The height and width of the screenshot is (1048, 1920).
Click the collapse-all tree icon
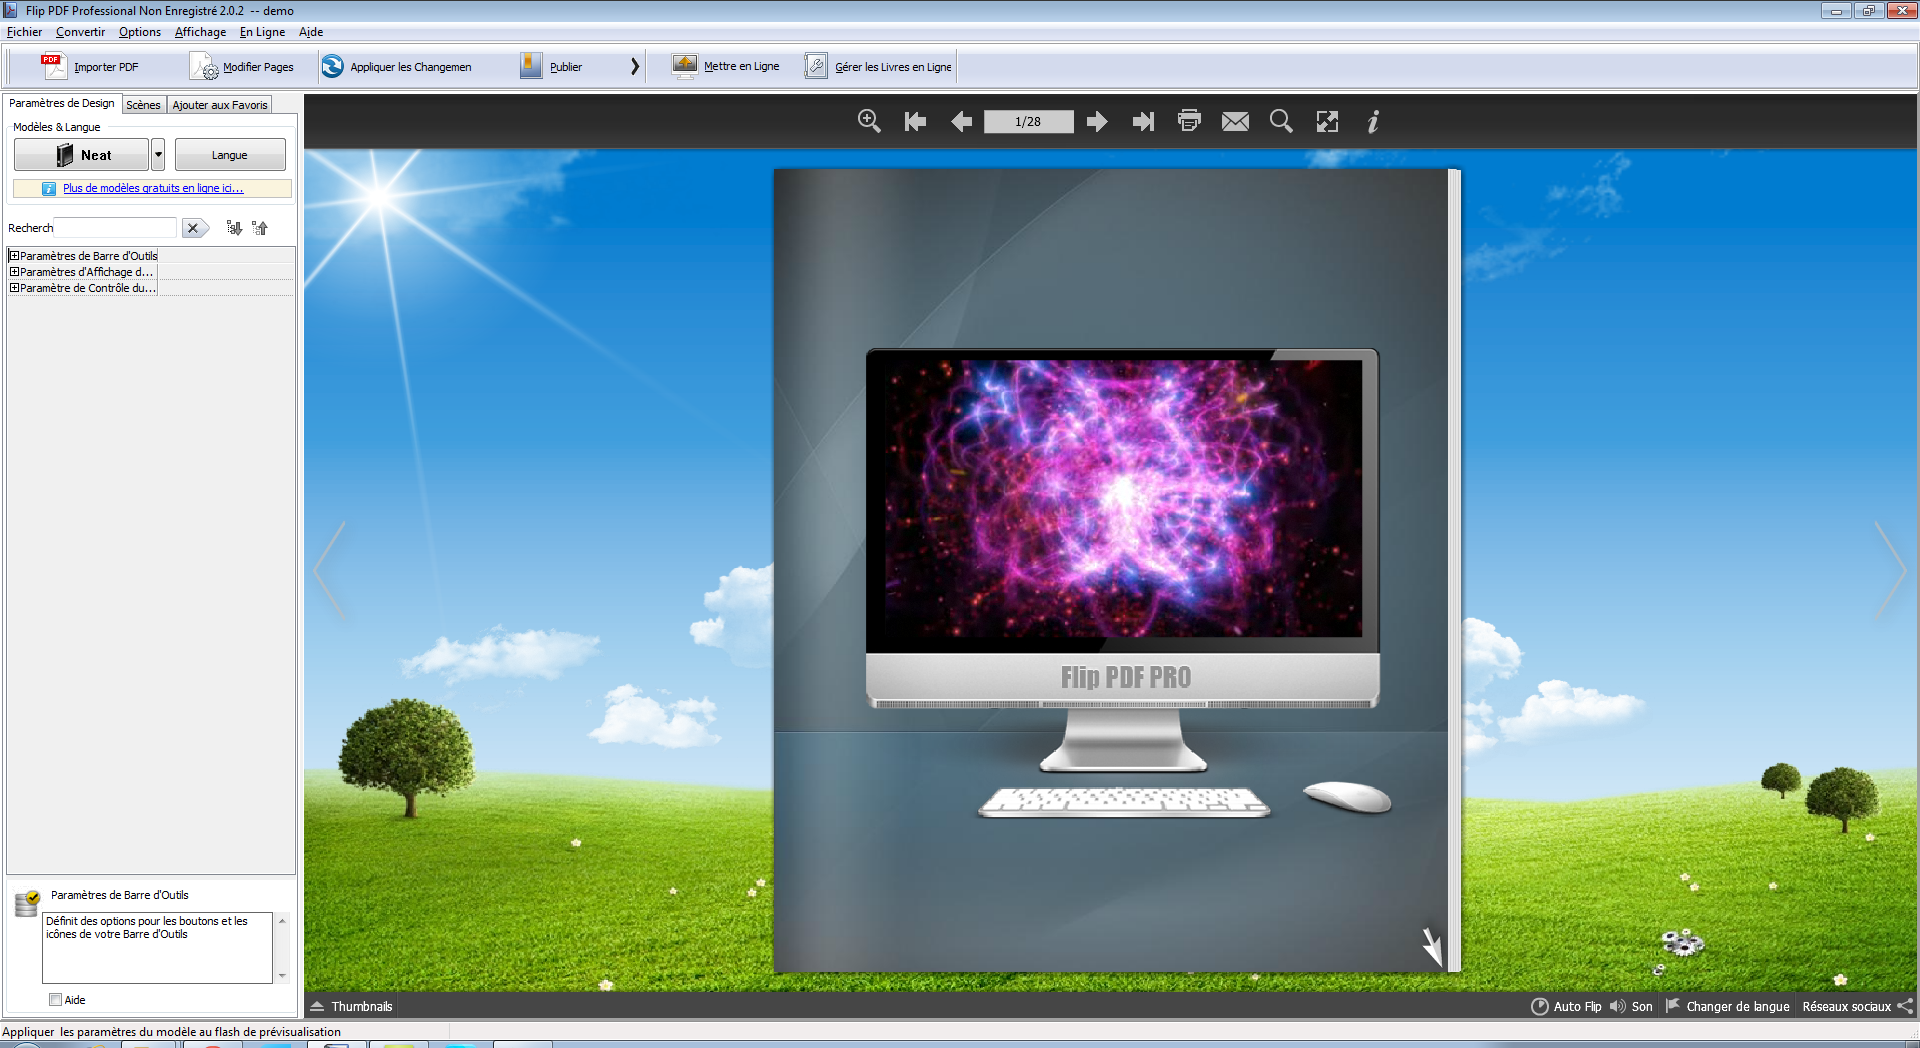[x=260, y=228]
